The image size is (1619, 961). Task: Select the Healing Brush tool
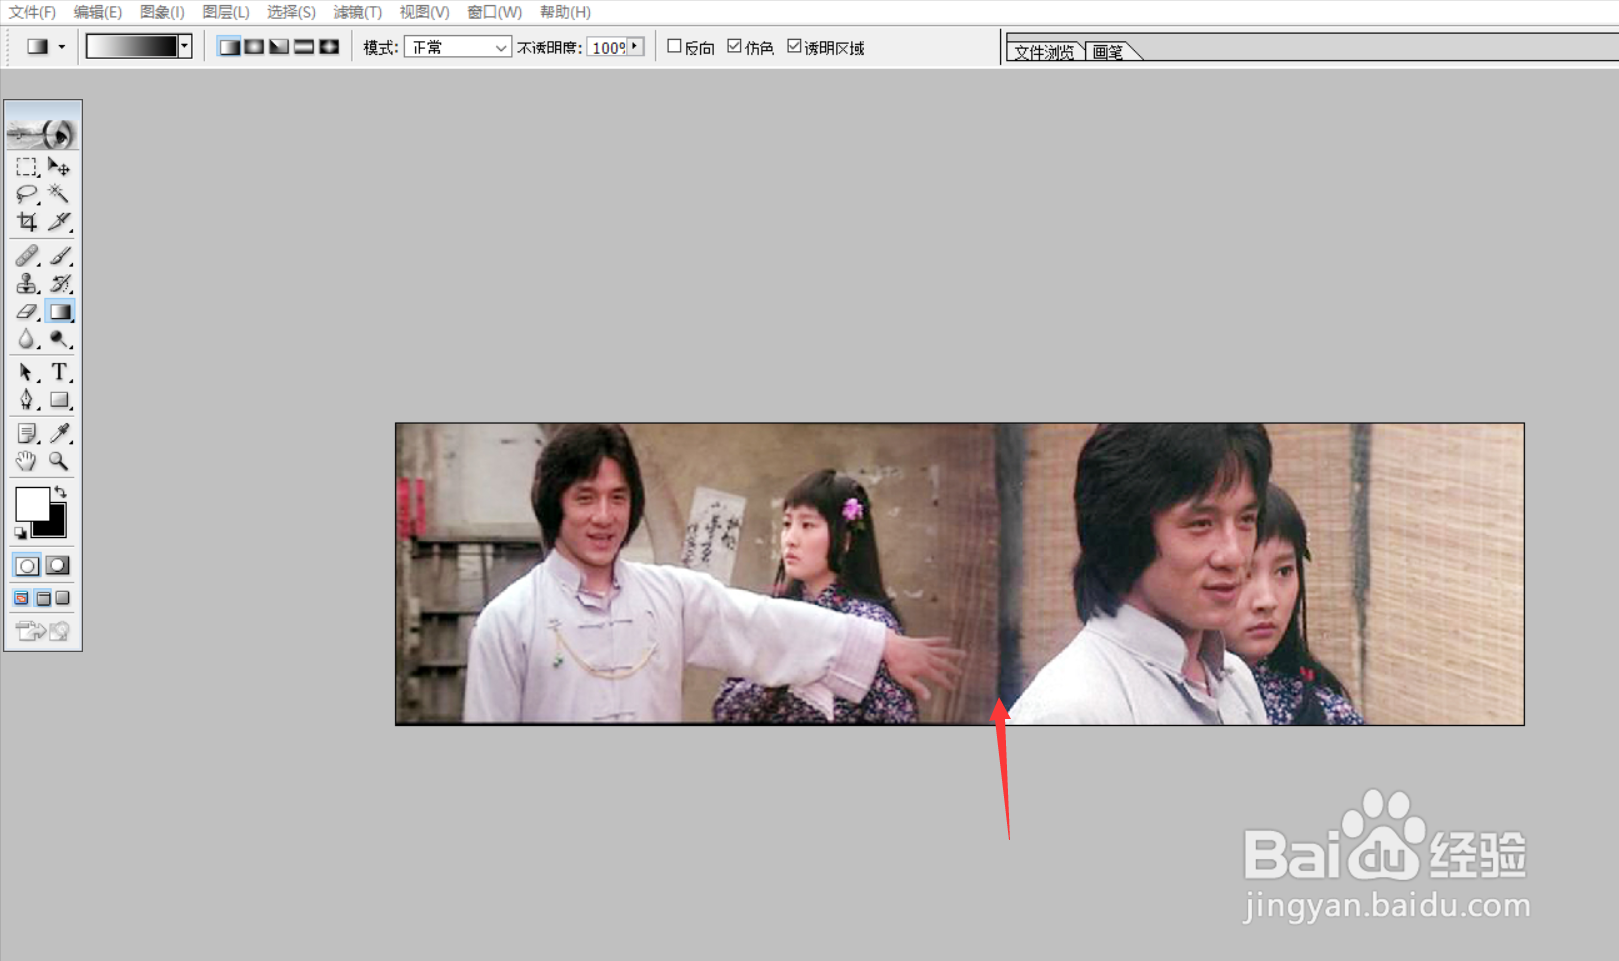point(27,256)
